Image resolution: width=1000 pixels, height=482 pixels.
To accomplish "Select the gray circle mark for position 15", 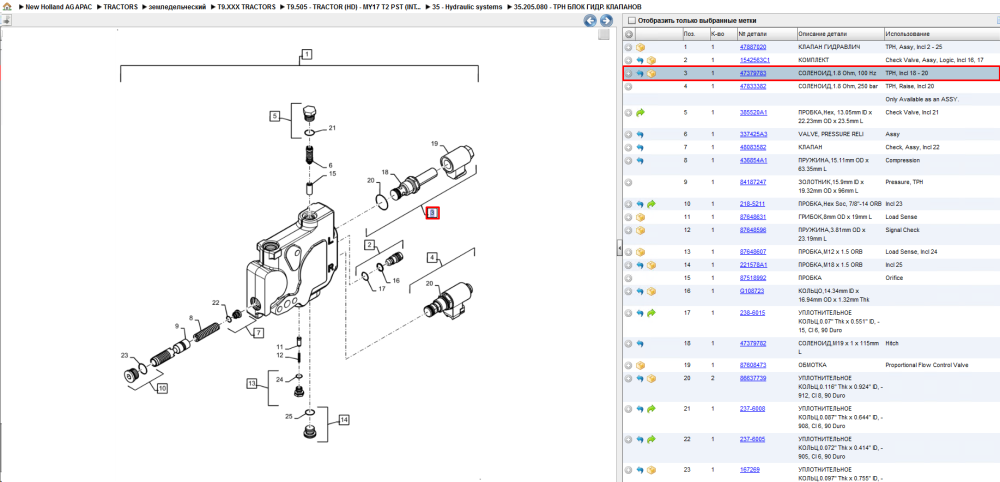I will [x=629, y=278].
